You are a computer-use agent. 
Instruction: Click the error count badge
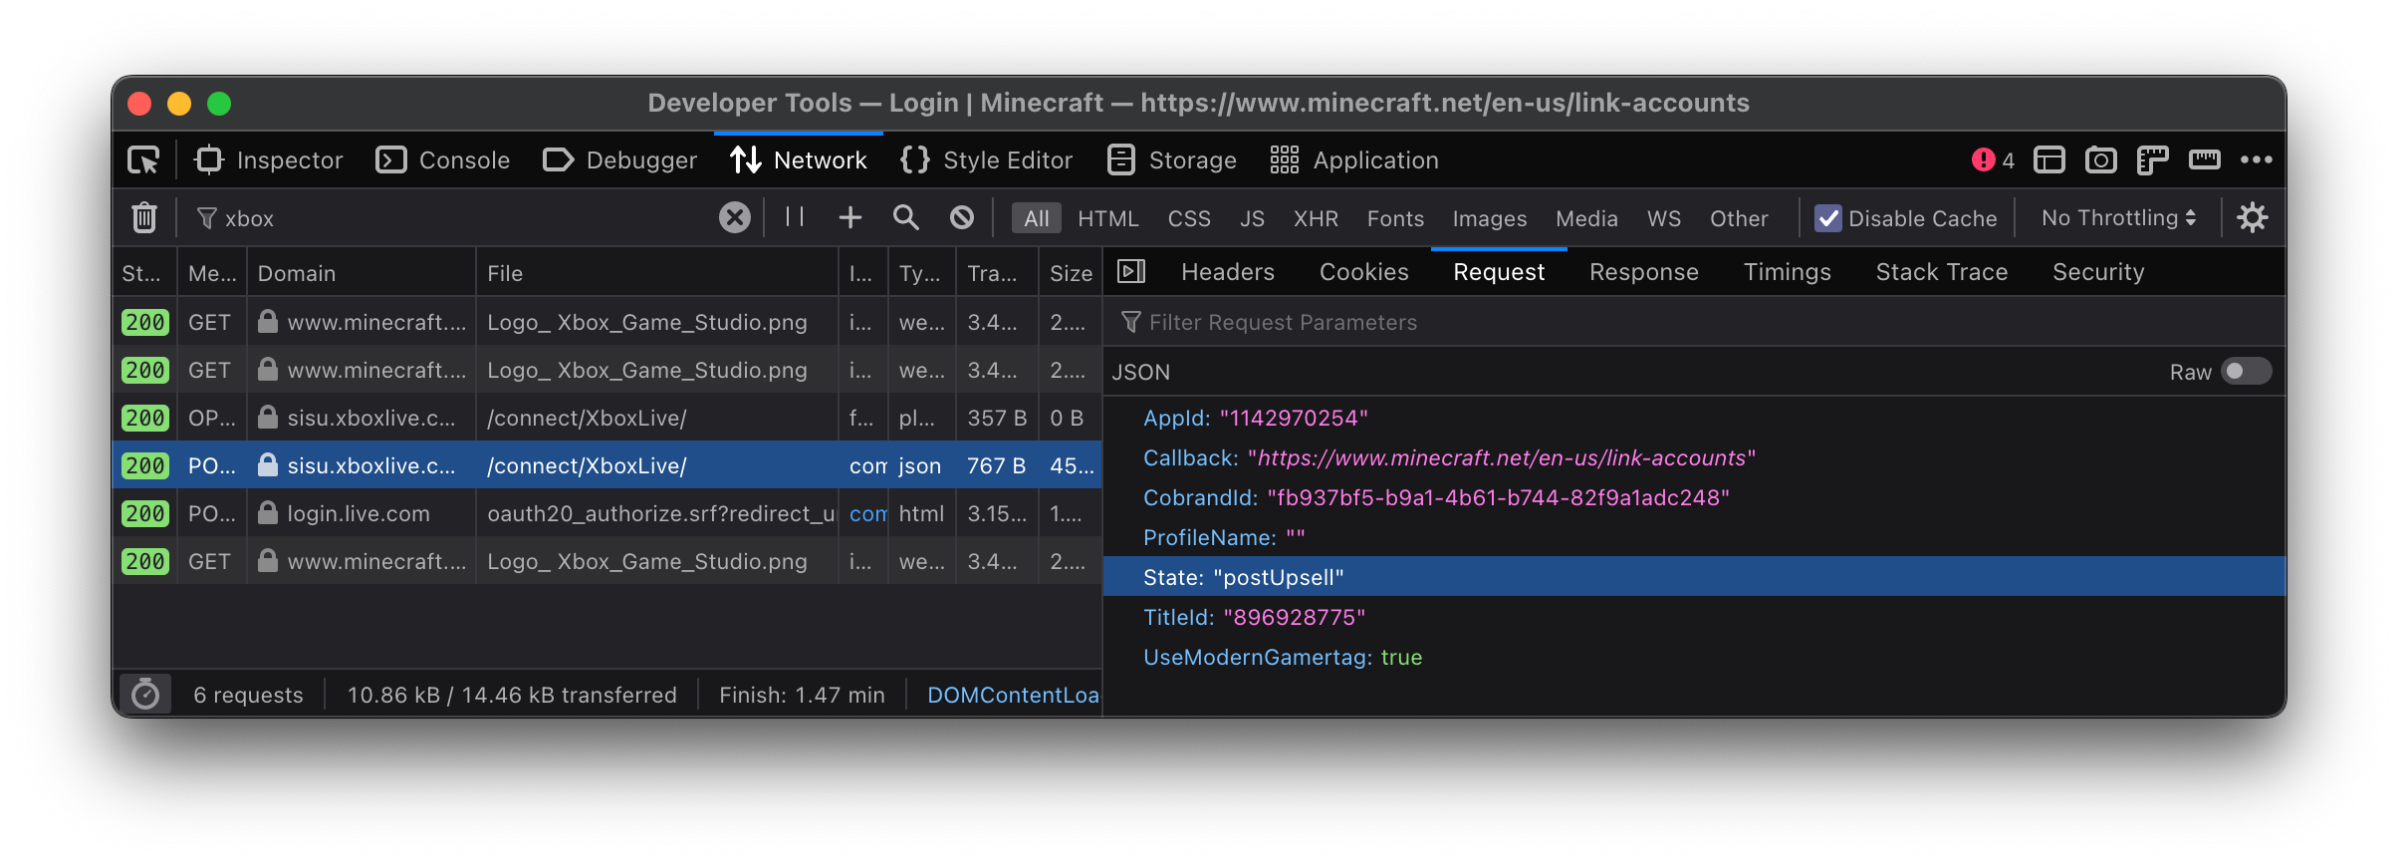[1993, 160]
